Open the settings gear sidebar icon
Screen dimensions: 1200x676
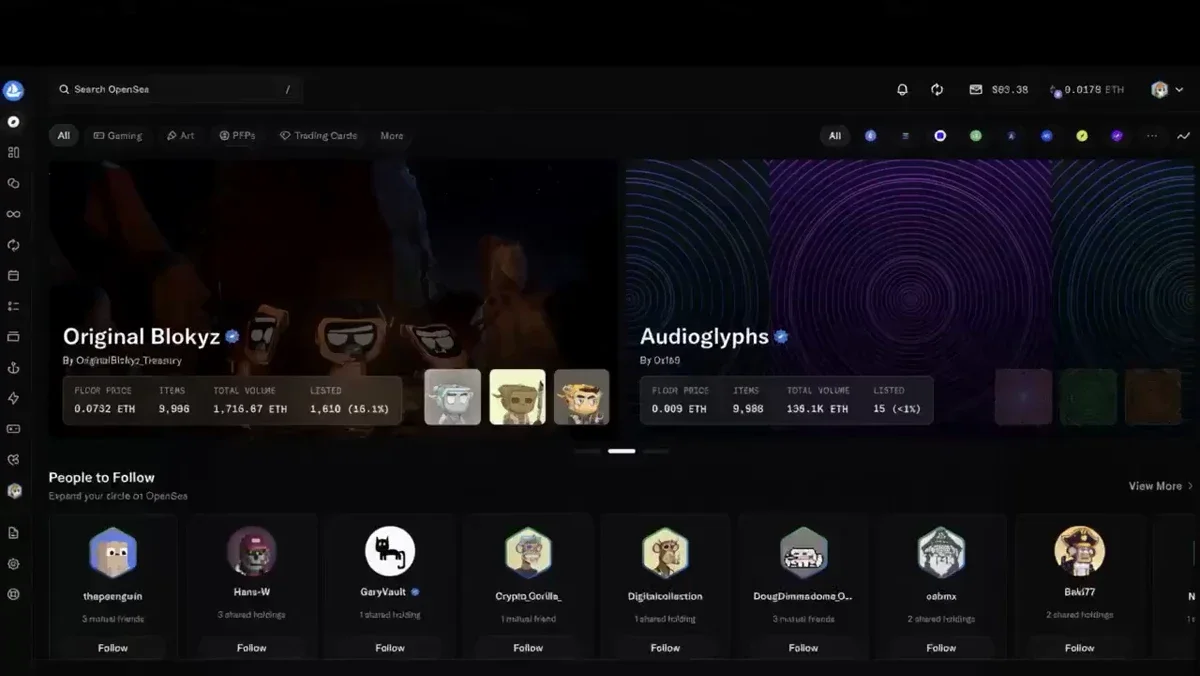13,564
